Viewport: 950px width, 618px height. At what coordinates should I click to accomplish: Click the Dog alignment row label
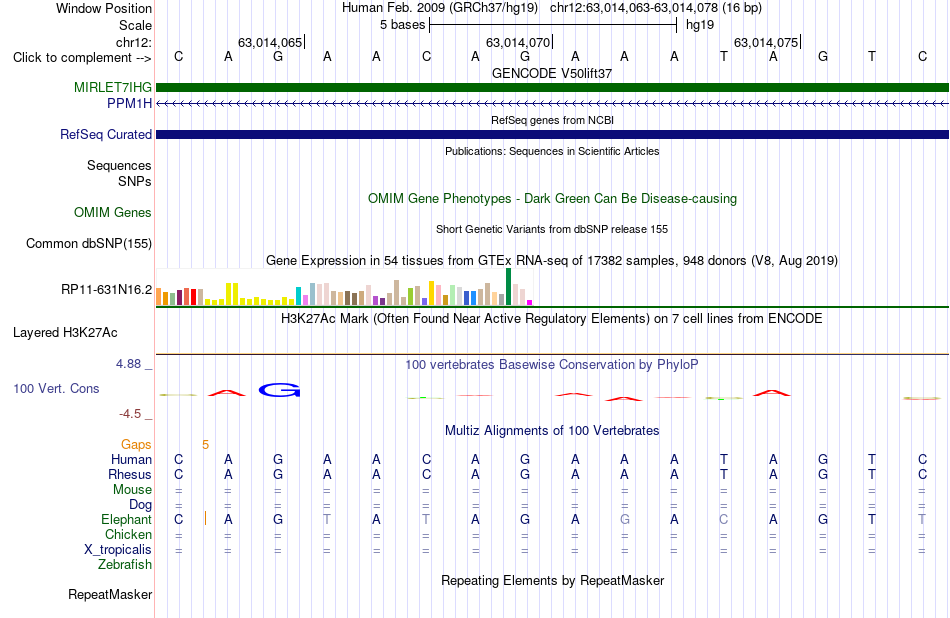pyautogui.click(x=140, y=505)
